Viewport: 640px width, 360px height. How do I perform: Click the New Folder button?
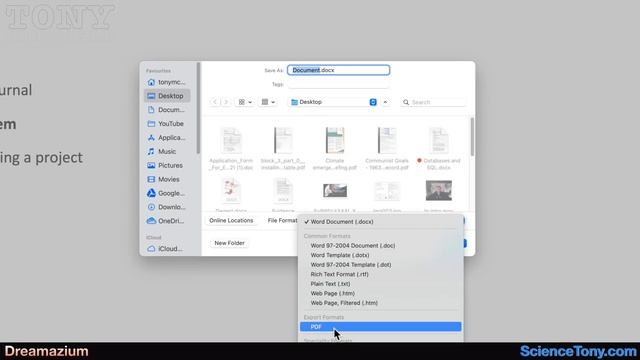click(x=229, y=243)
